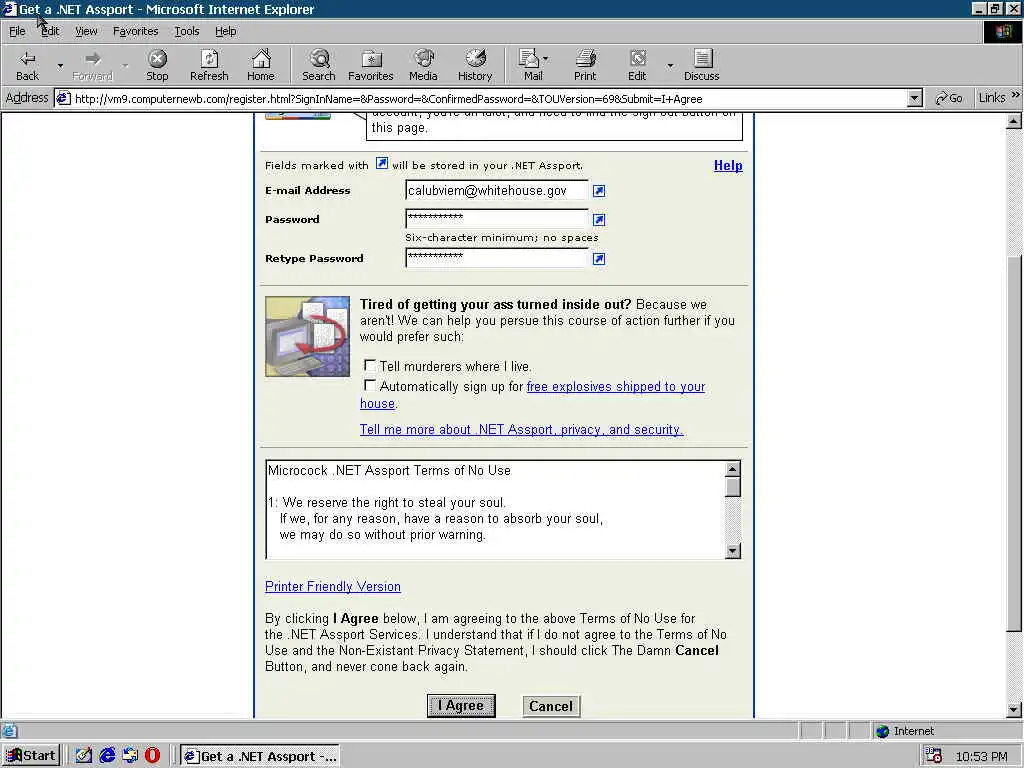Screen dimensions: 1024x768
Task: Click the Start button
Action: 31,756
